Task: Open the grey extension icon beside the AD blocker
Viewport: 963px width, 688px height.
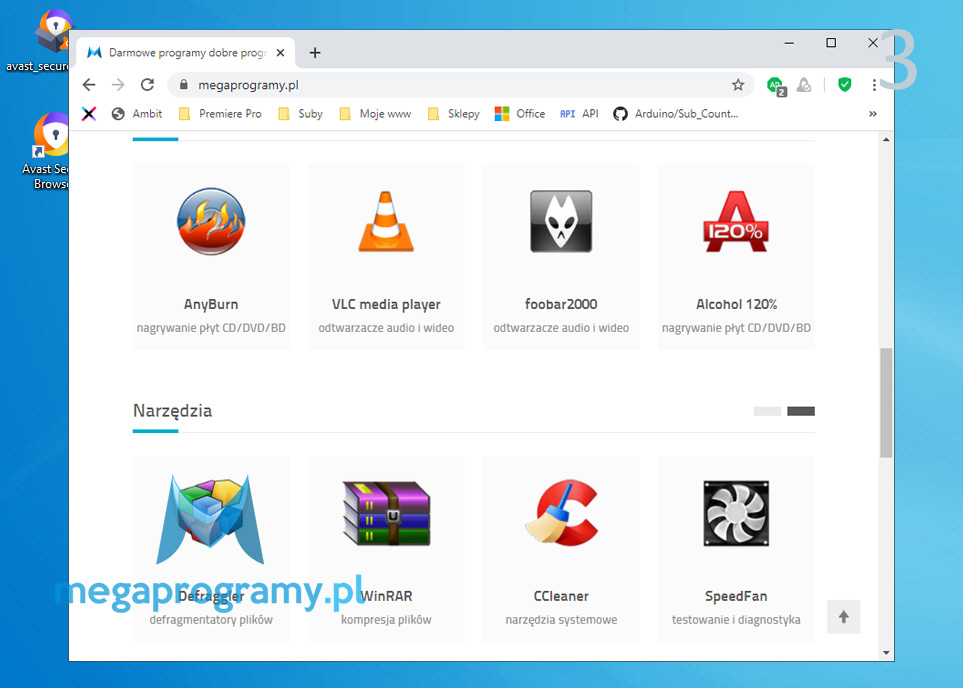Action: (804, 85)
